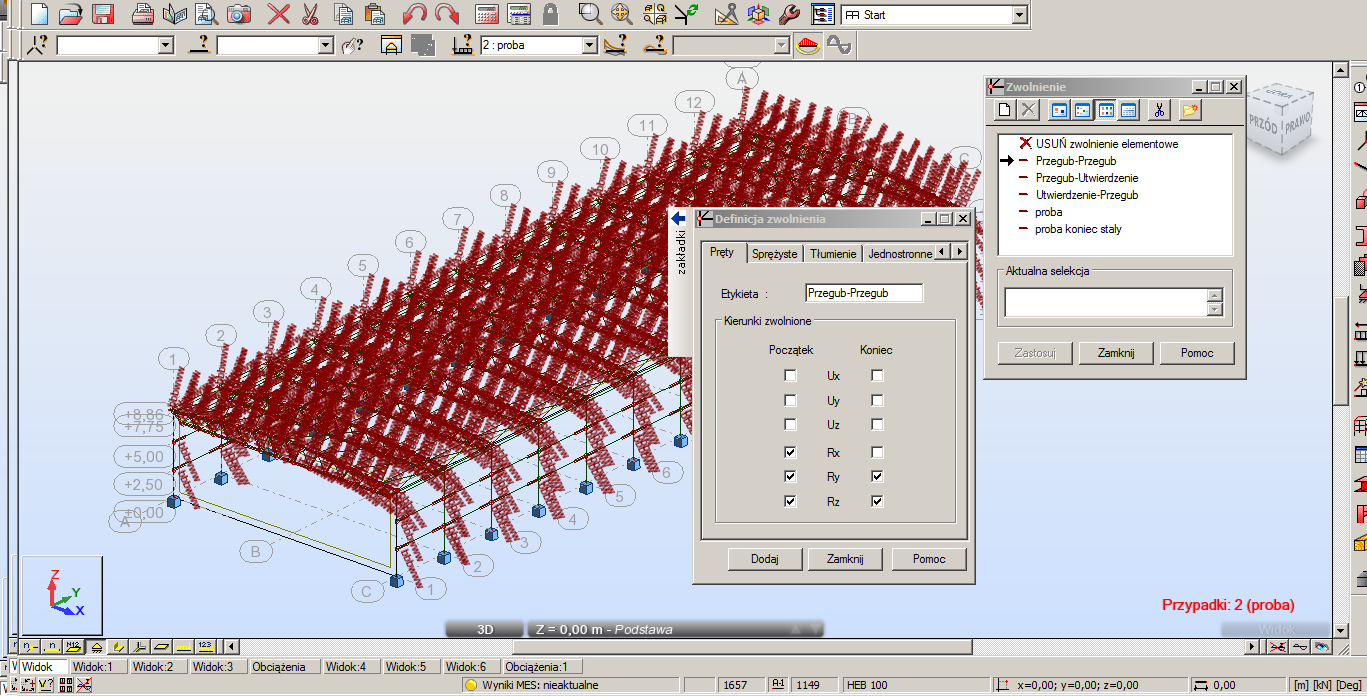
Task: Create a new project file
Action: pos(39,14)
